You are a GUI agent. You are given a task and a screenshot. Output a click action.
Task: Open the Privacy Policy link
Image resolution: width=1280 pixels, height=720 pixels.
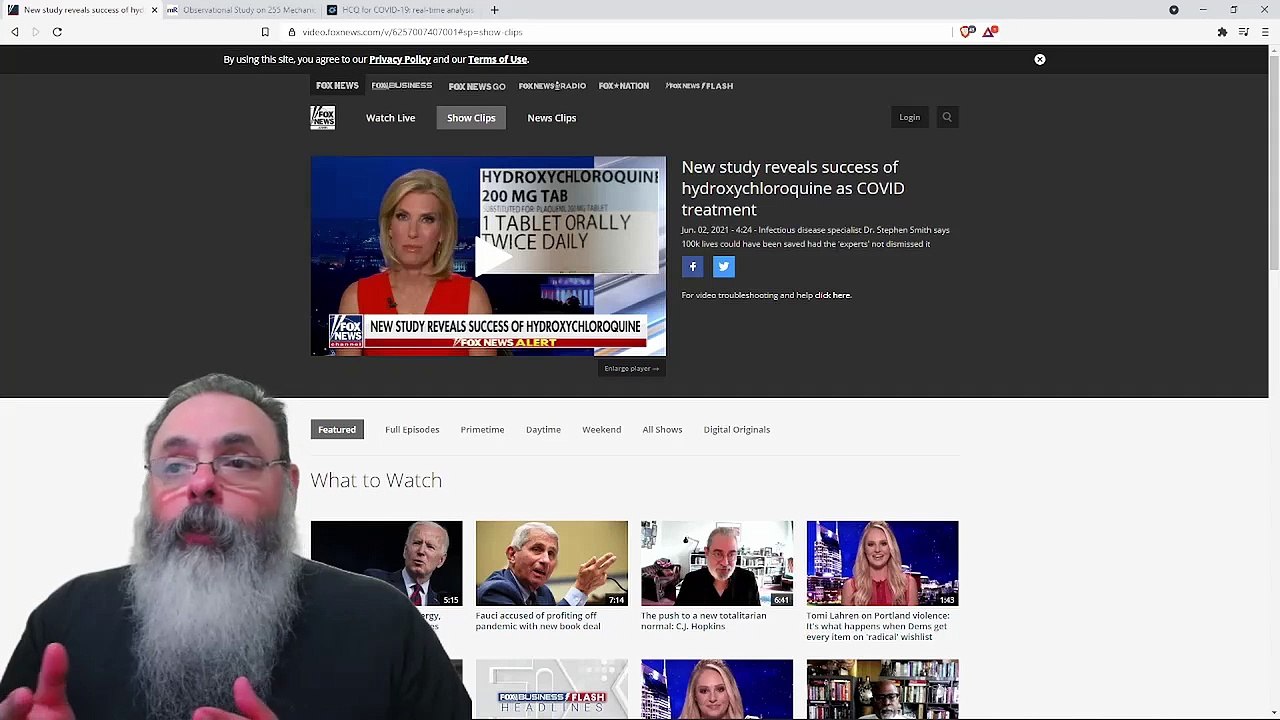click(x=400, y=60)
